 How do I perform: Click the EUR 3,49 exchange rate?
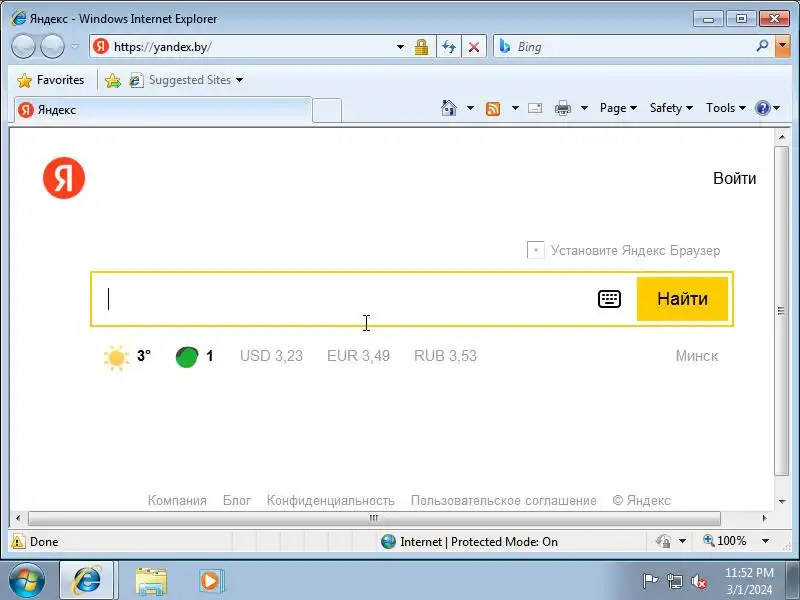coord(358,356)
